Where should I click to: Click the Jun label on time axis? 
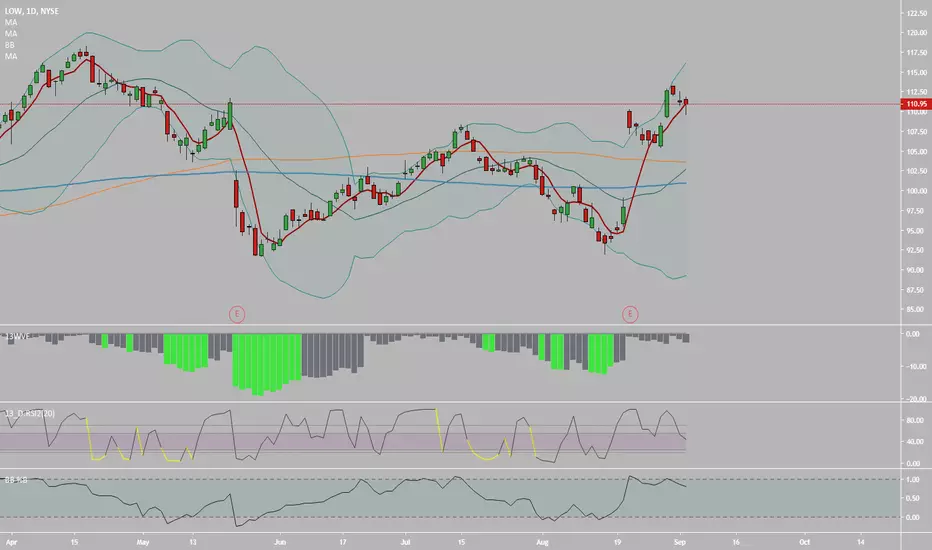click(x=280, y=542)
